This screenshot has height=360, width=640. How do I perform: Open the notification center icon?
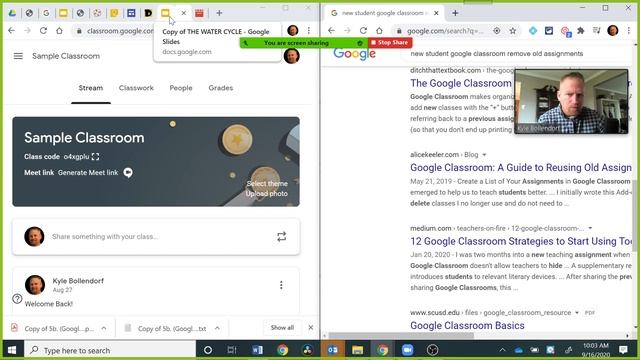pyautogui.click(x=623, y=350)
